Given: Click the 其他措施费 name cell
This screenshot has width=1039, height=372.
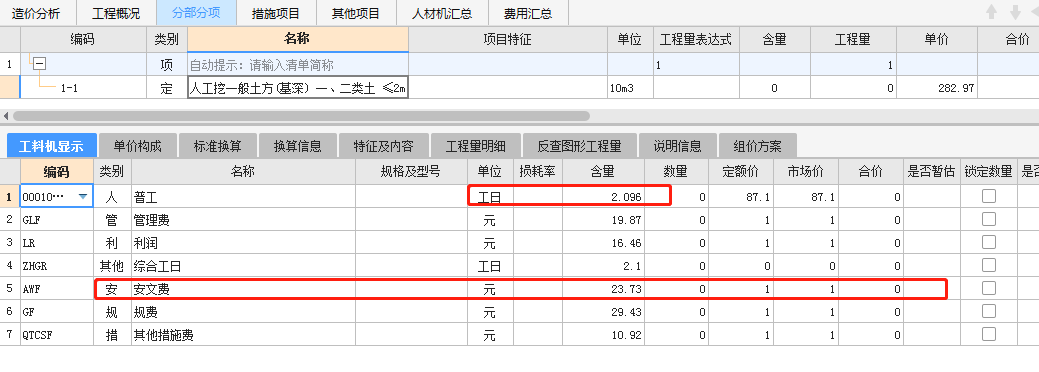Looking at the screenshot, I should [243, 335].
